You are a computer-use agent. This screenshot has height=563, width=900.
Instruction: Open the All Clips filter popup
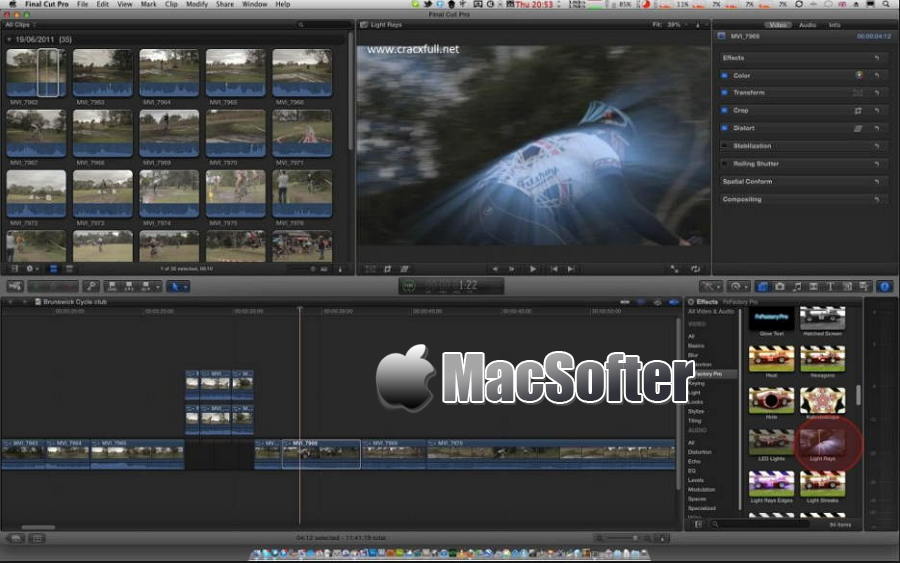[21, 25]
